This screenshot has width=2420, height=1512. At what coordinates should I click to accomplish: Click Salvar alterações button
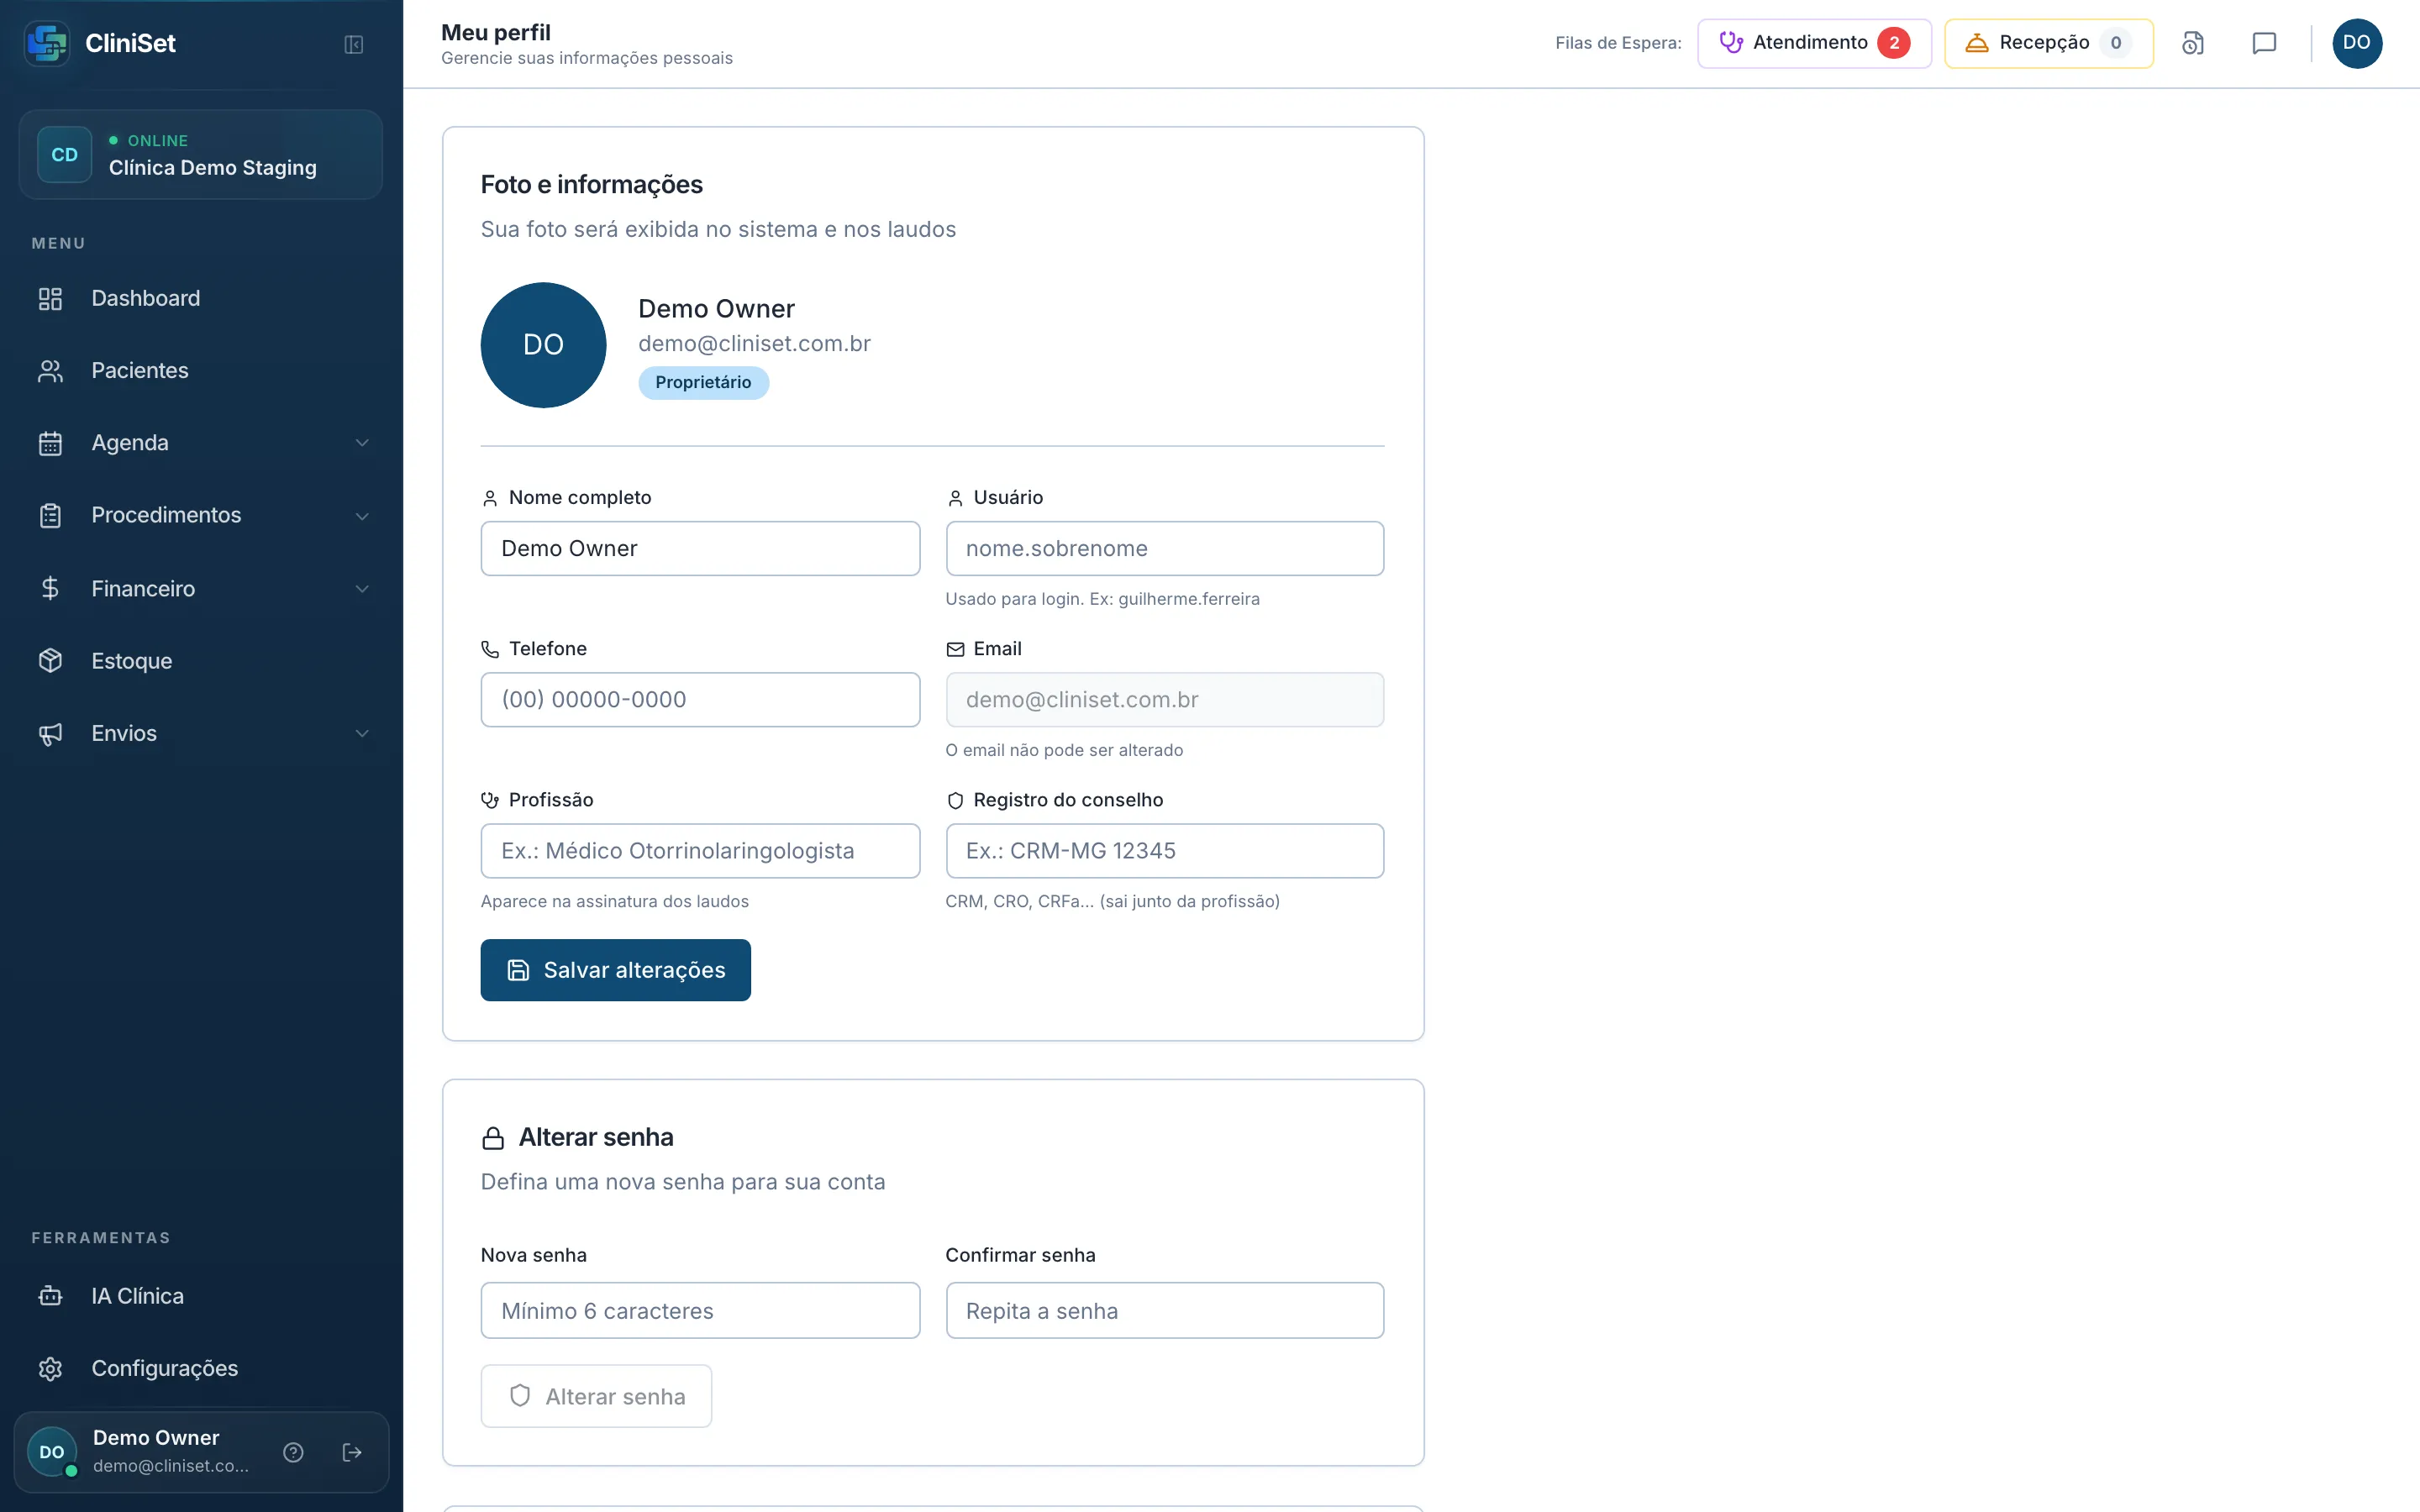615,970
